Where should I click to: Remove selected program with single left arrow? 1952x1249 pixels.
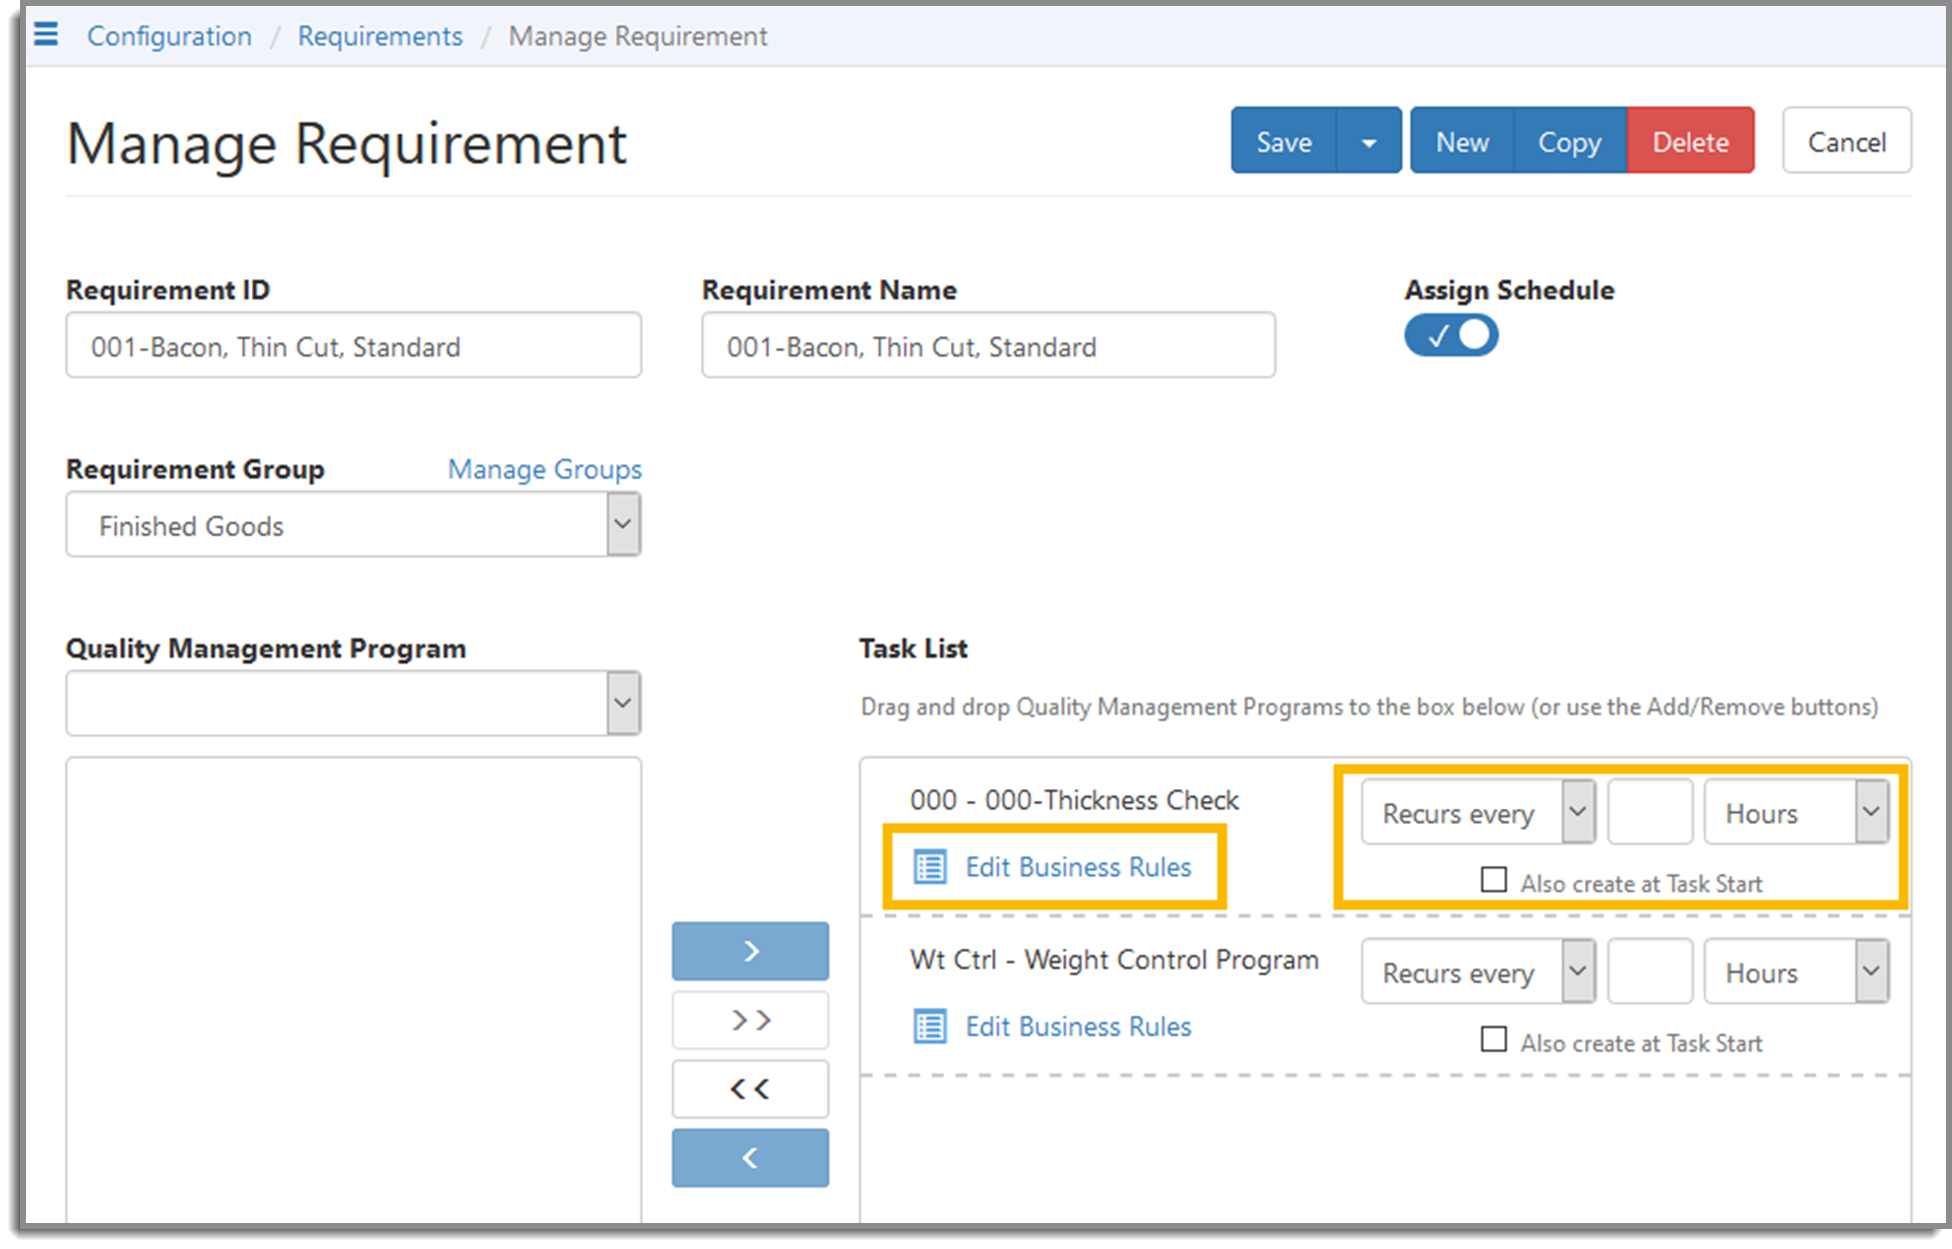pyautogui.click(x=750, y=1158)
